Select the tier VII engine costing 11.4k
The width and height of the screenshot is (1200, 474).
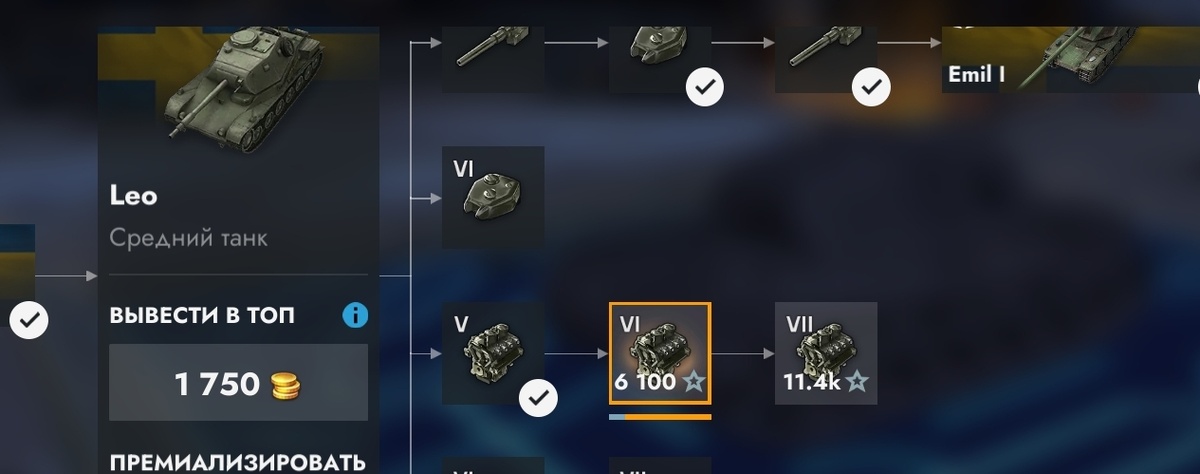(826, 353)
